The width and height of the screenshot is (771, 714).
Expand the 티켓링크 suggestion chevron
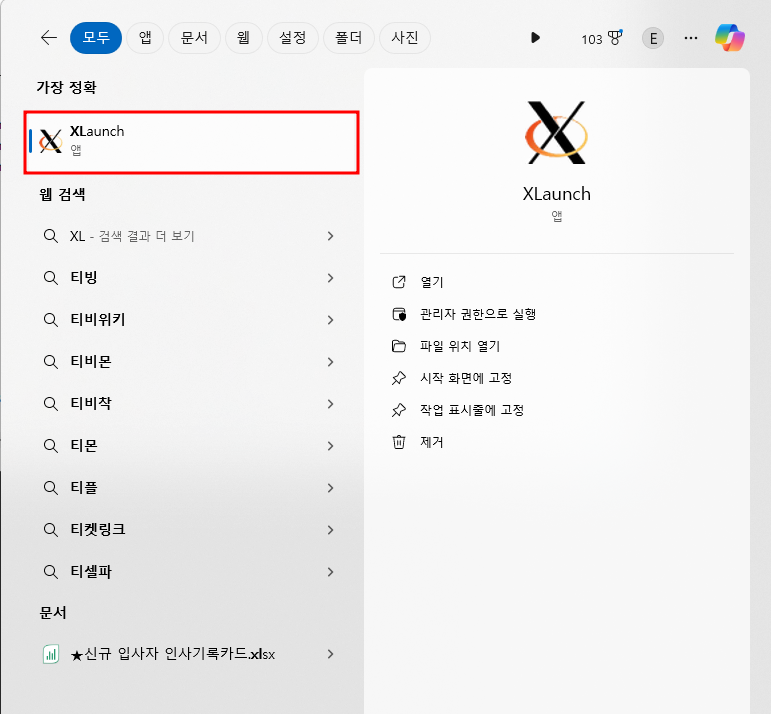coord(330,530)
